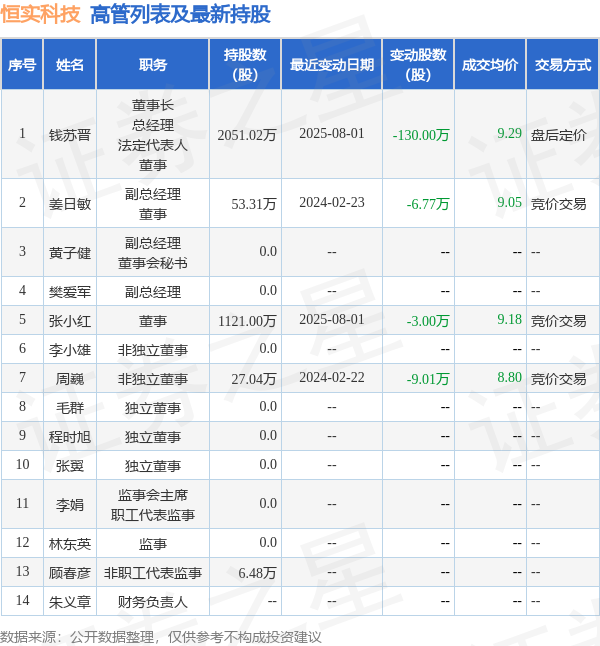Image resolution: width=600 pixels, height=646 pixels.
Task: Click the average price 9.05
Action: tap(509, 202)
